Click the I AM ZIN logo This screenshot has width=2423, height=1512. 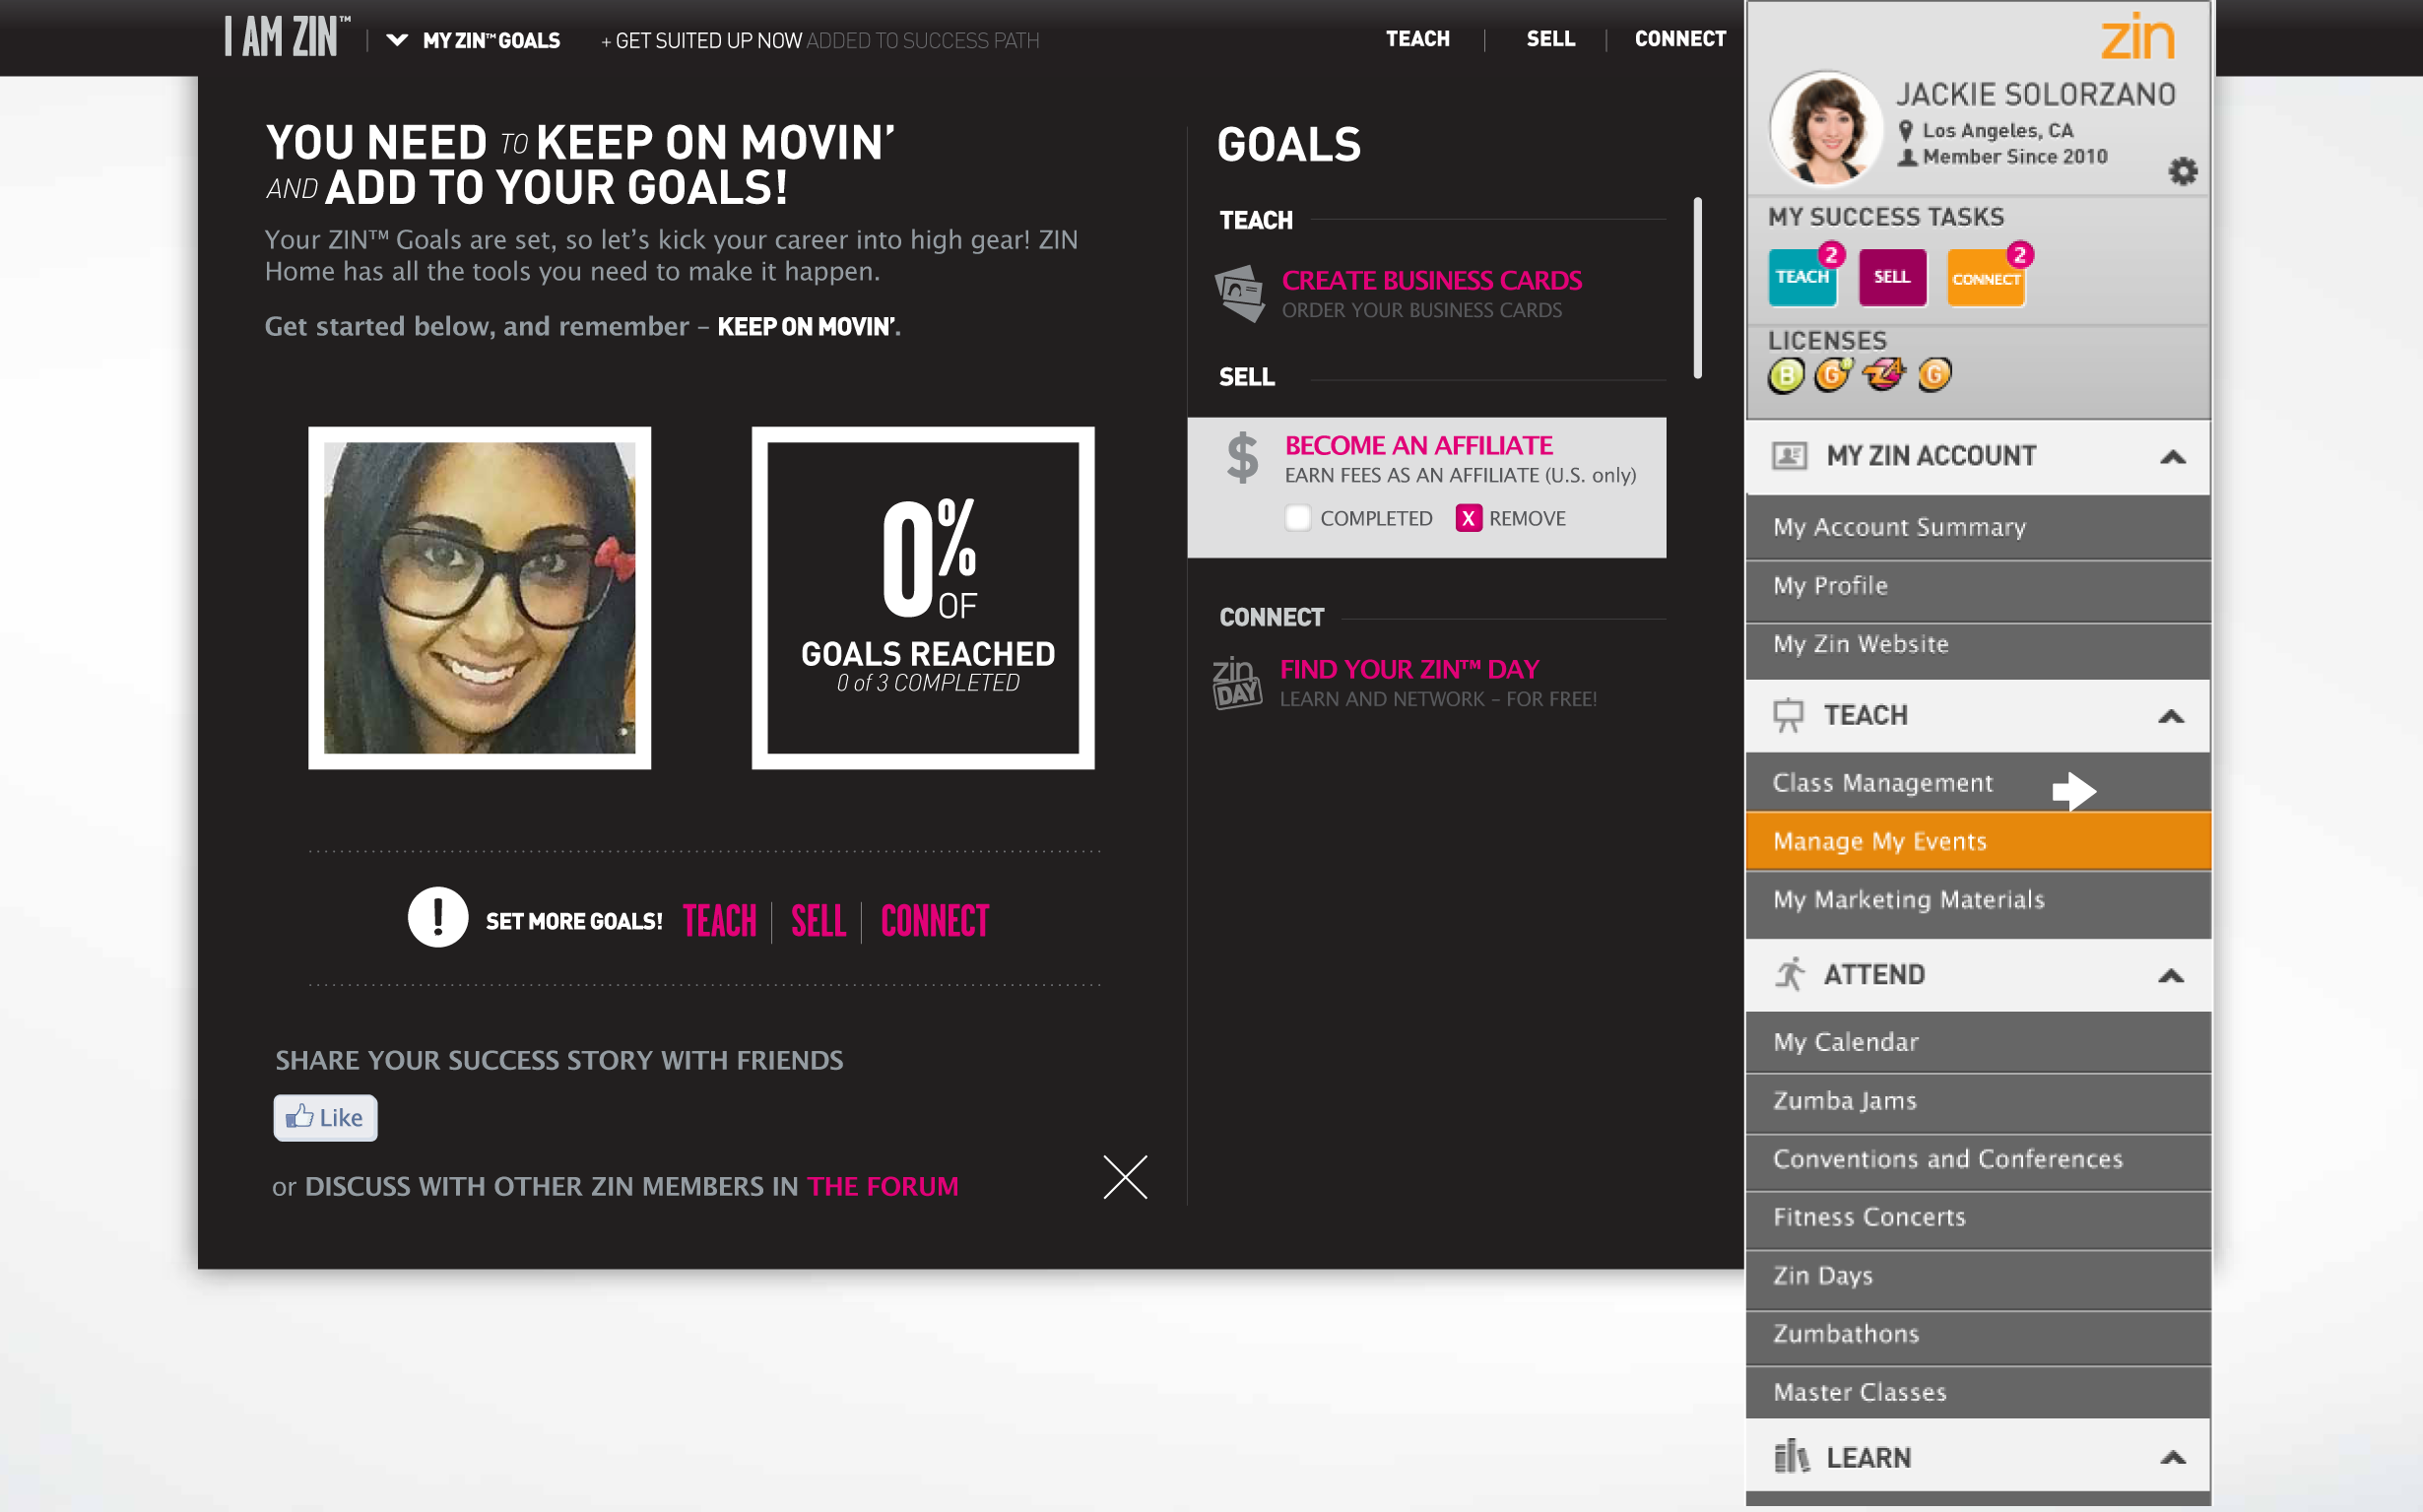[288, 38]
